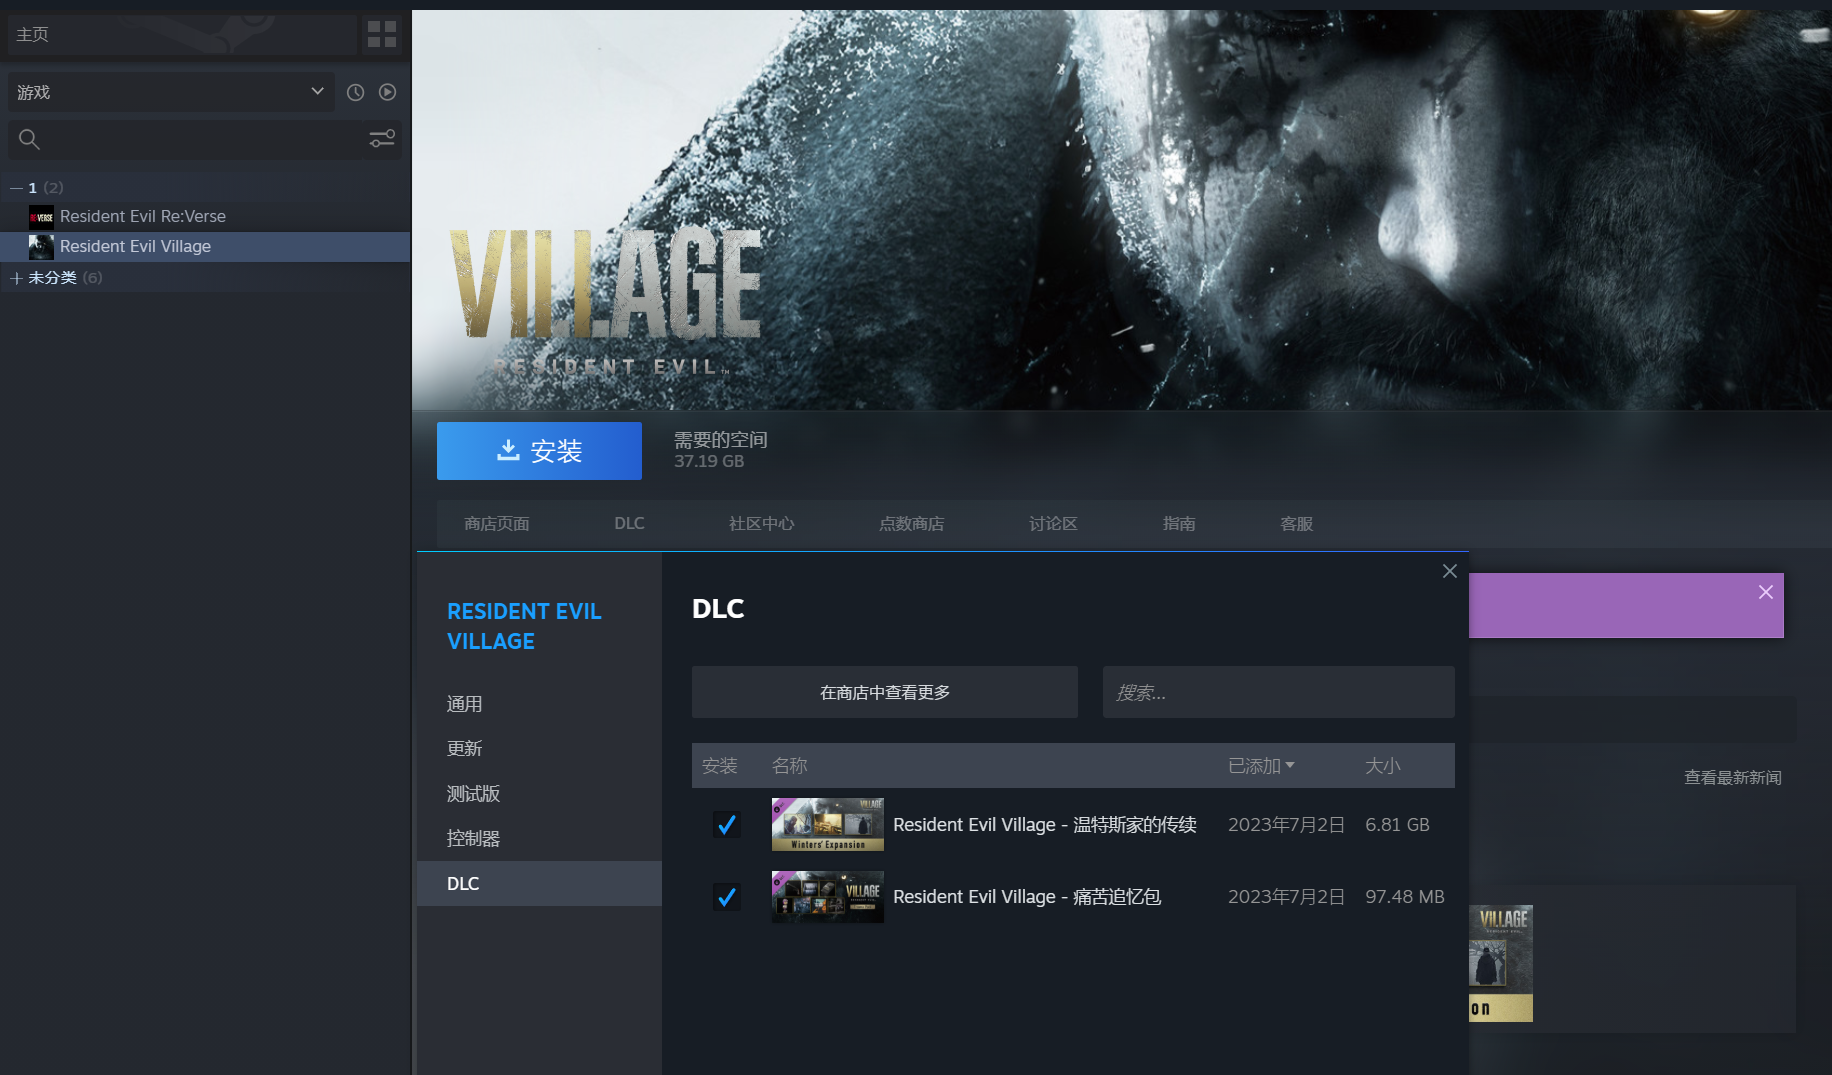The image size is (1832, 1075).
Task: Dismiss the purple notification banner
Action: click(1765, 592)
